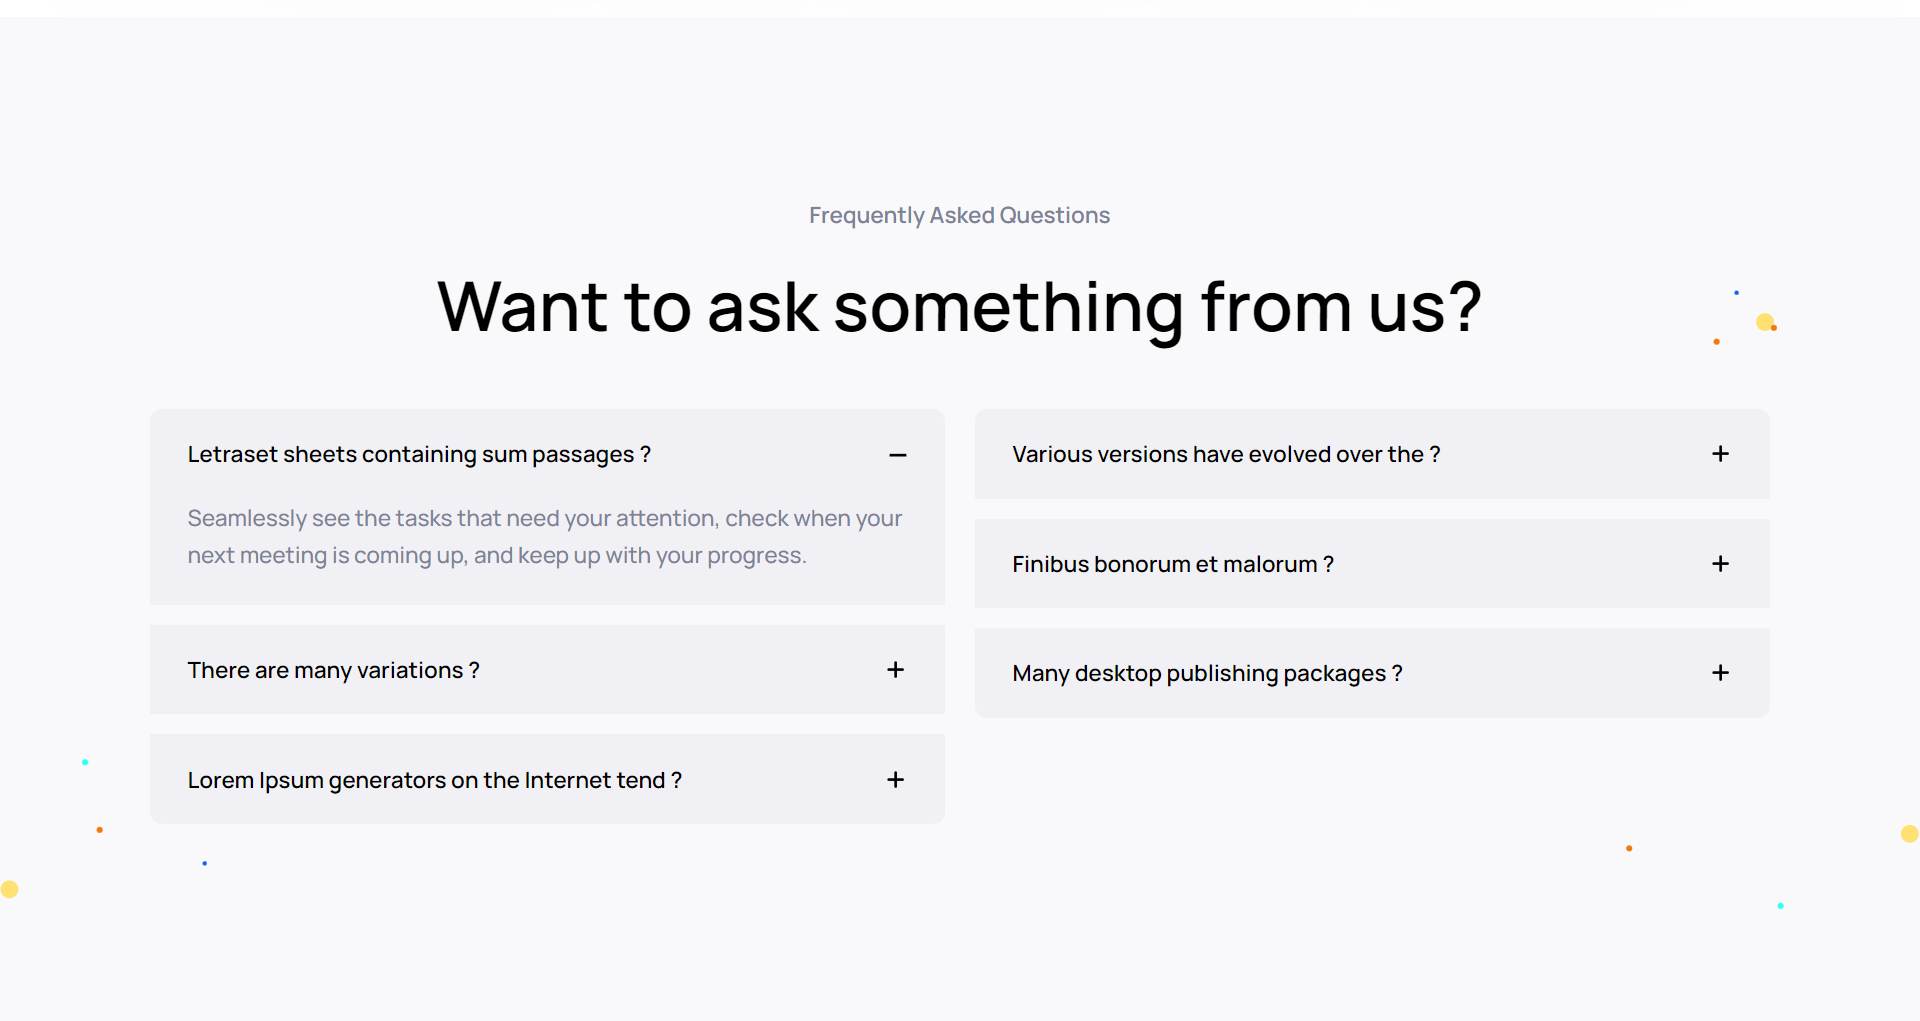This screenshot has width=1920, height=1021.
Task: Expand "Lorem Ipsum generators on the Internet tend ?" text
Action: 434,781
